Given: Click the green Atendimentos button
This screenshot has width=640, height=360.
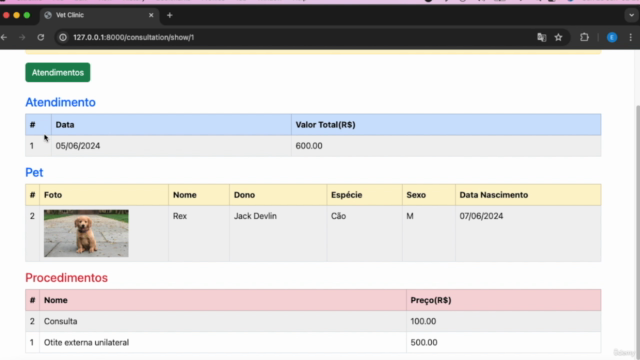Looking at the screenshot, I should pos(58,72).
